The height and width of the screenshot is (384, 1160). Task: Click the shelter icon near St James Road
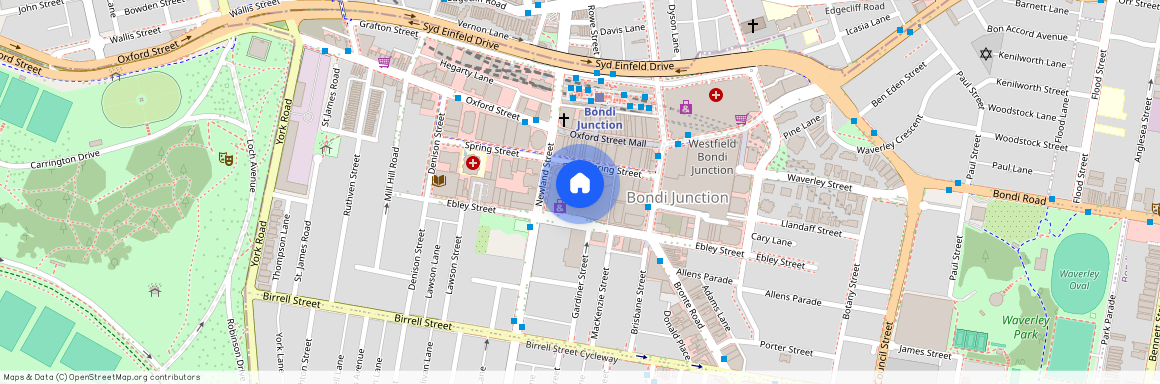(x=326, y=149)
